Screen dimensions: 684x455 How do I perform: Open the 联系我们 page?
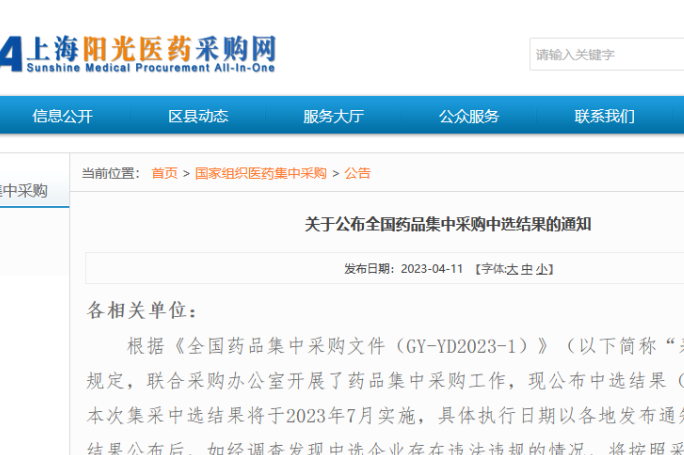(604, 116)
